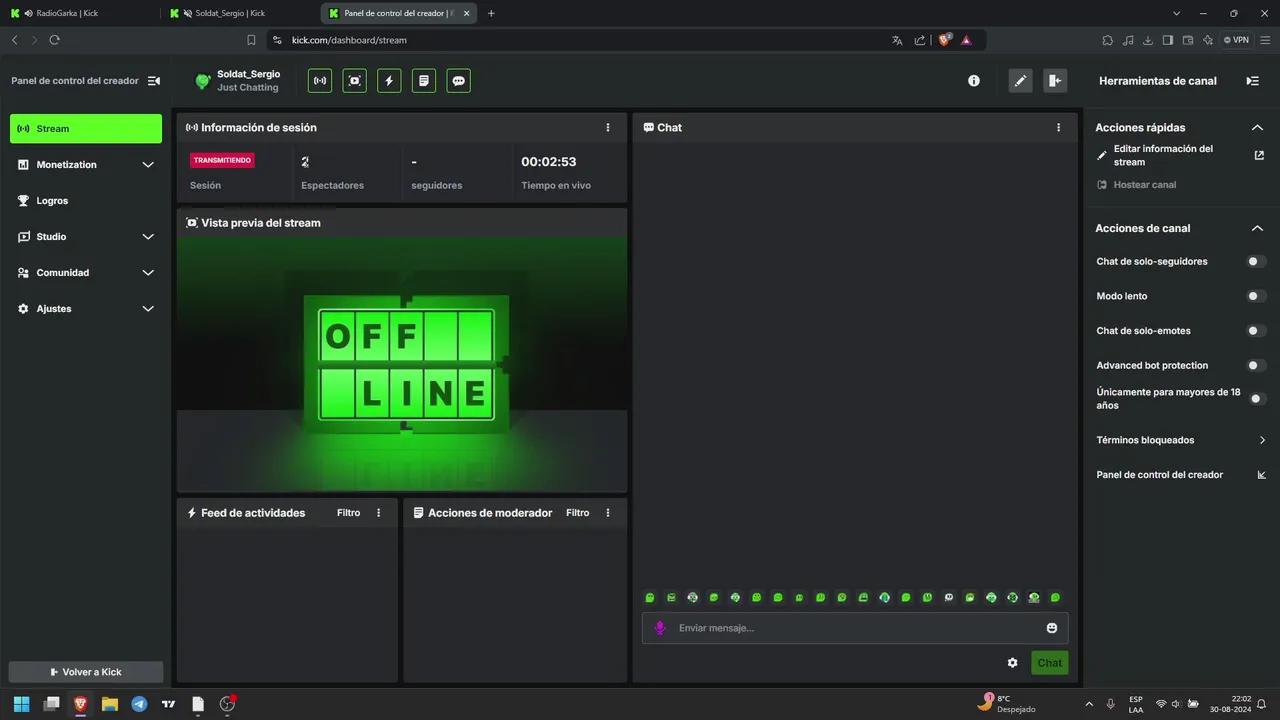
Task: Click the activity feed lightning icon in header
Action: [x=389, y=81]
